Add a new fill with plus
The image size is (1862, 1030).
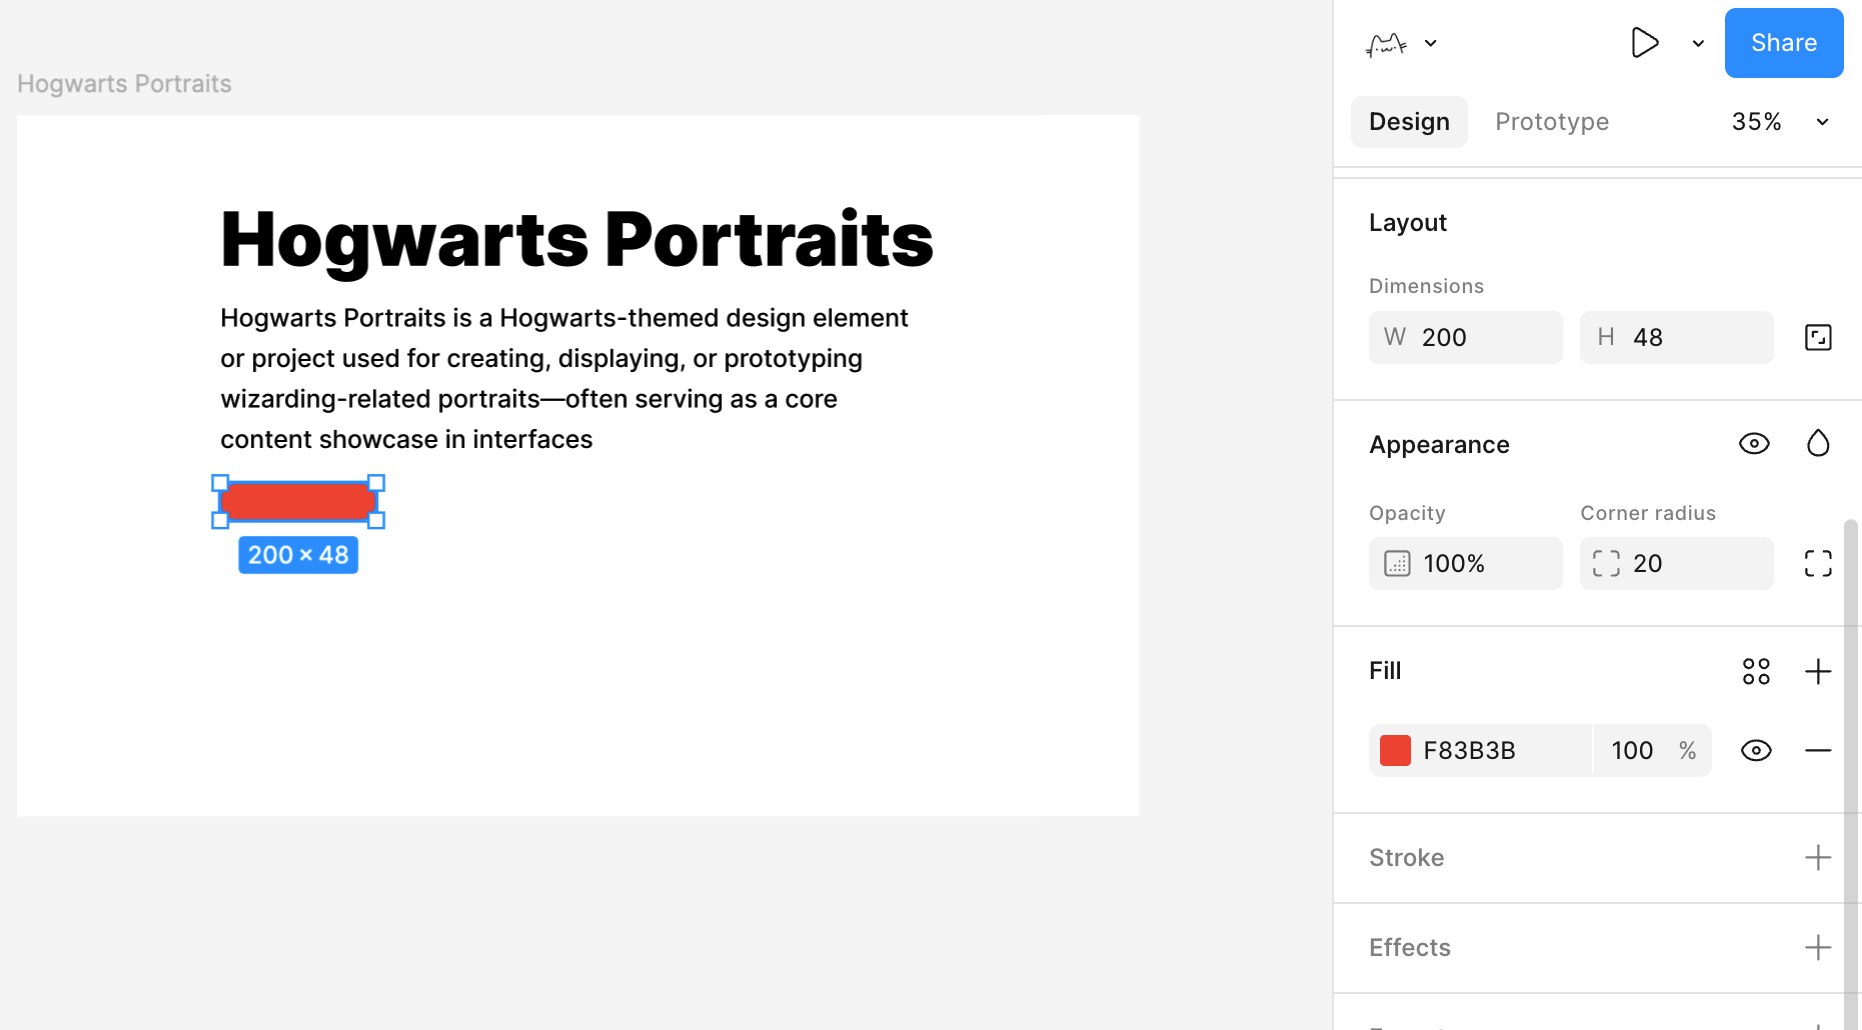[1817, 671]
